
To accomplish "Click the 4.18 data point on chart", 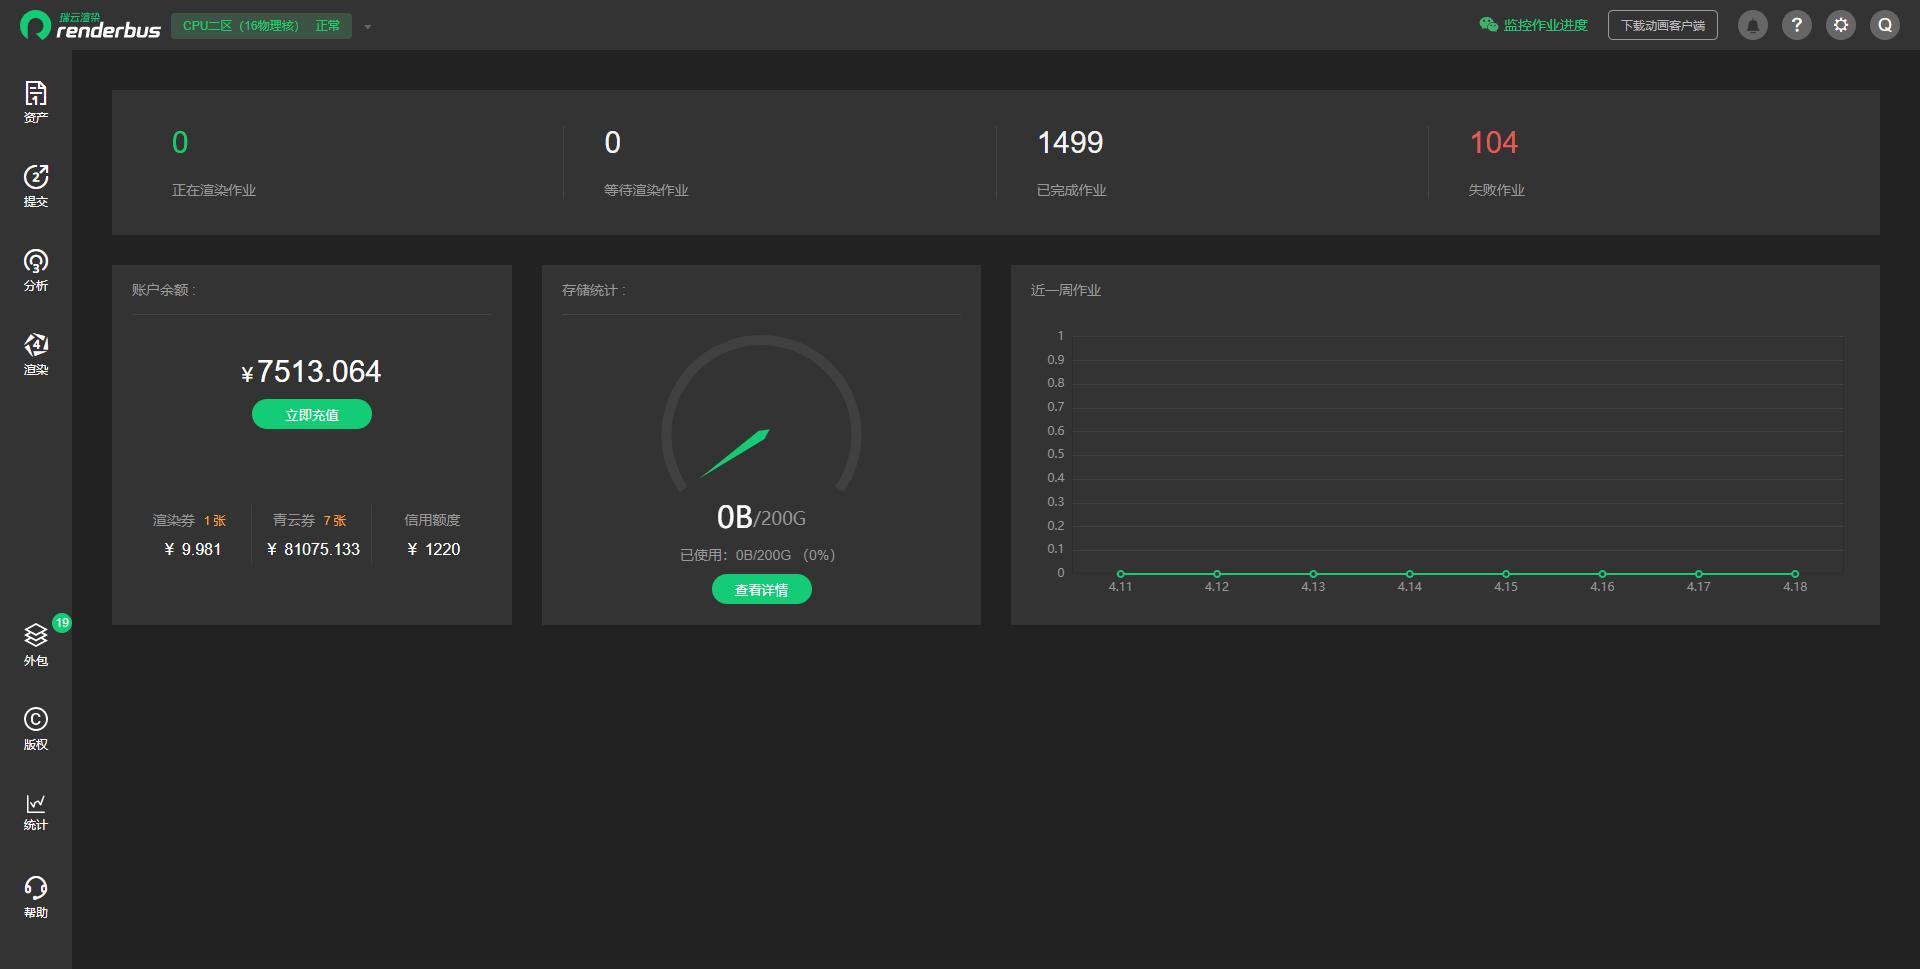I will click(1795, 574).
